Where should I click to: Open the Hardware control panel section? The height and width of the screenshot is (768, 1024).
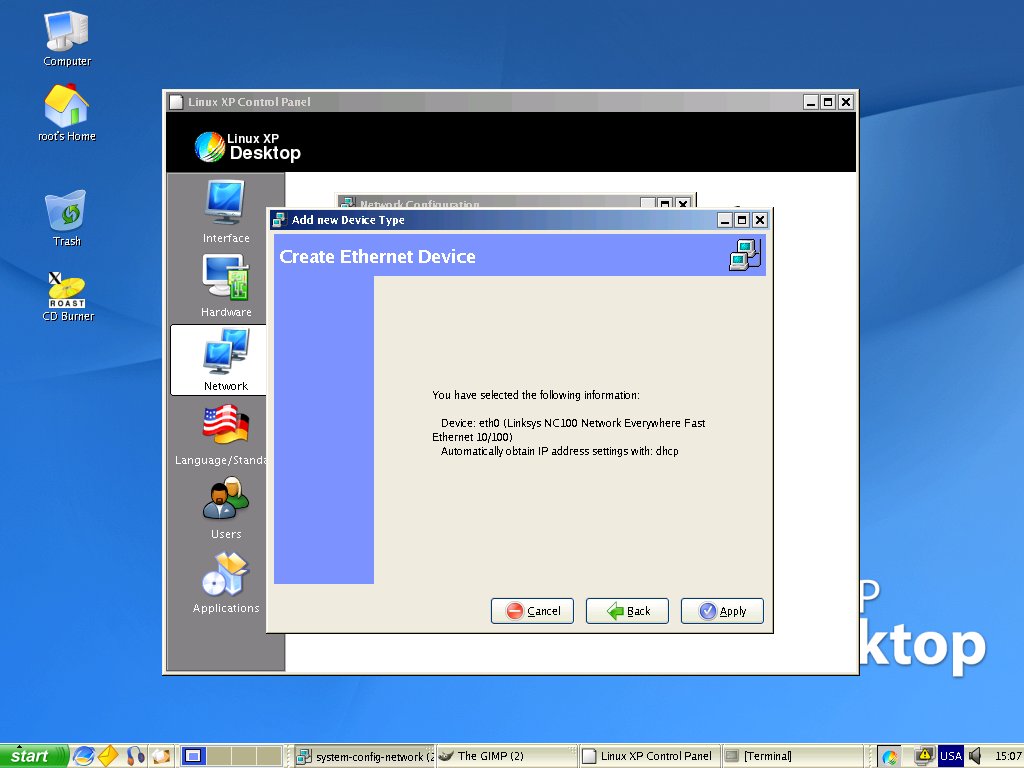[225, 285]
